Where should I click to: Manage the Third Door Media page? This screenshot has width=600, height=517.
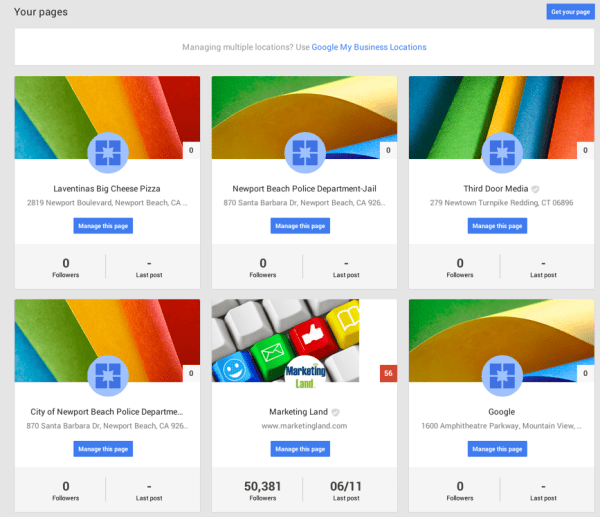click(x=497, y=226)
